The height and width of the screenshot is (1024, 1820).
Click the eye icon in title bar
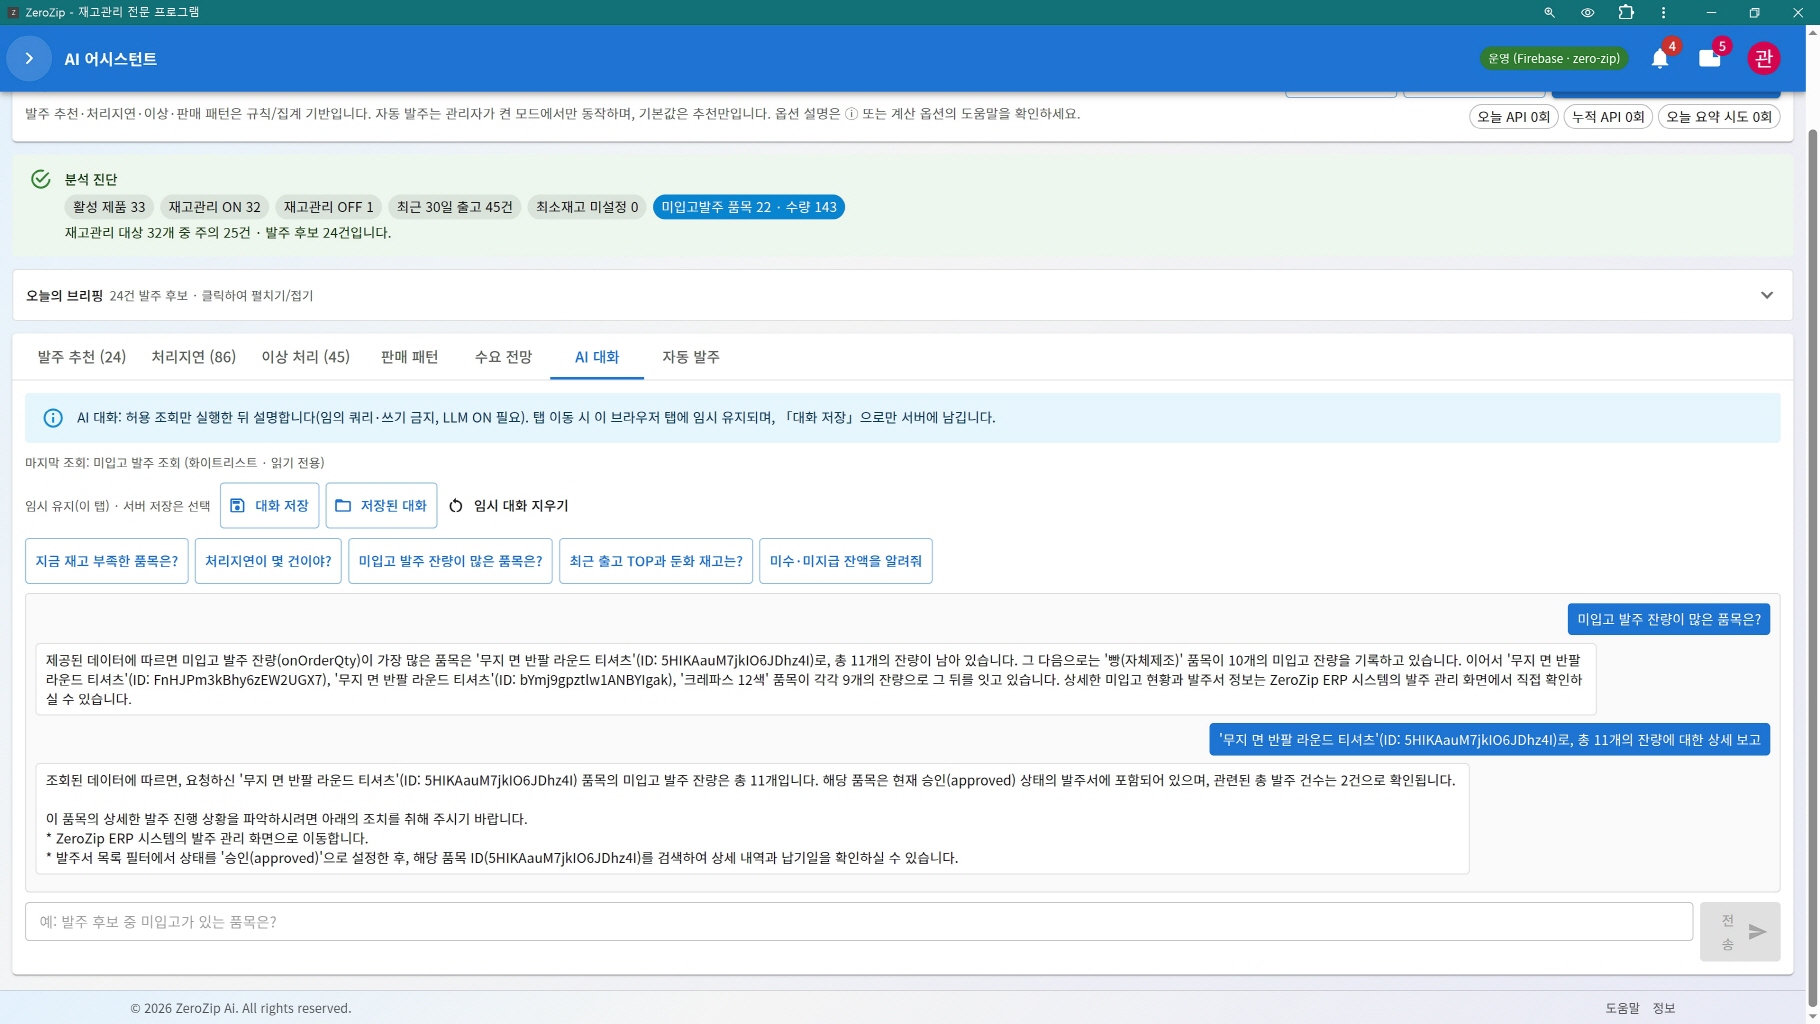coord(1587,13)
